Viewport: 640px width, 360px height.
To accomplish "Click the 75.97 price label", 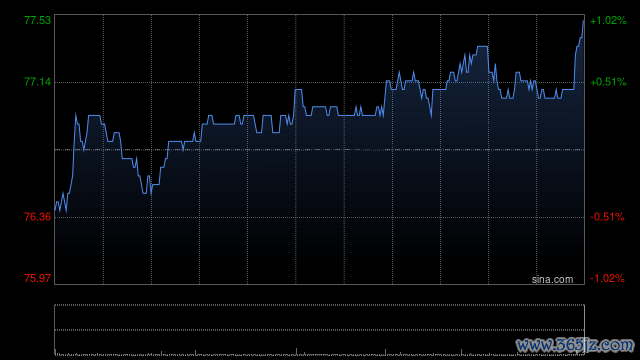I will pyautogui.click(x=38, y=278).
